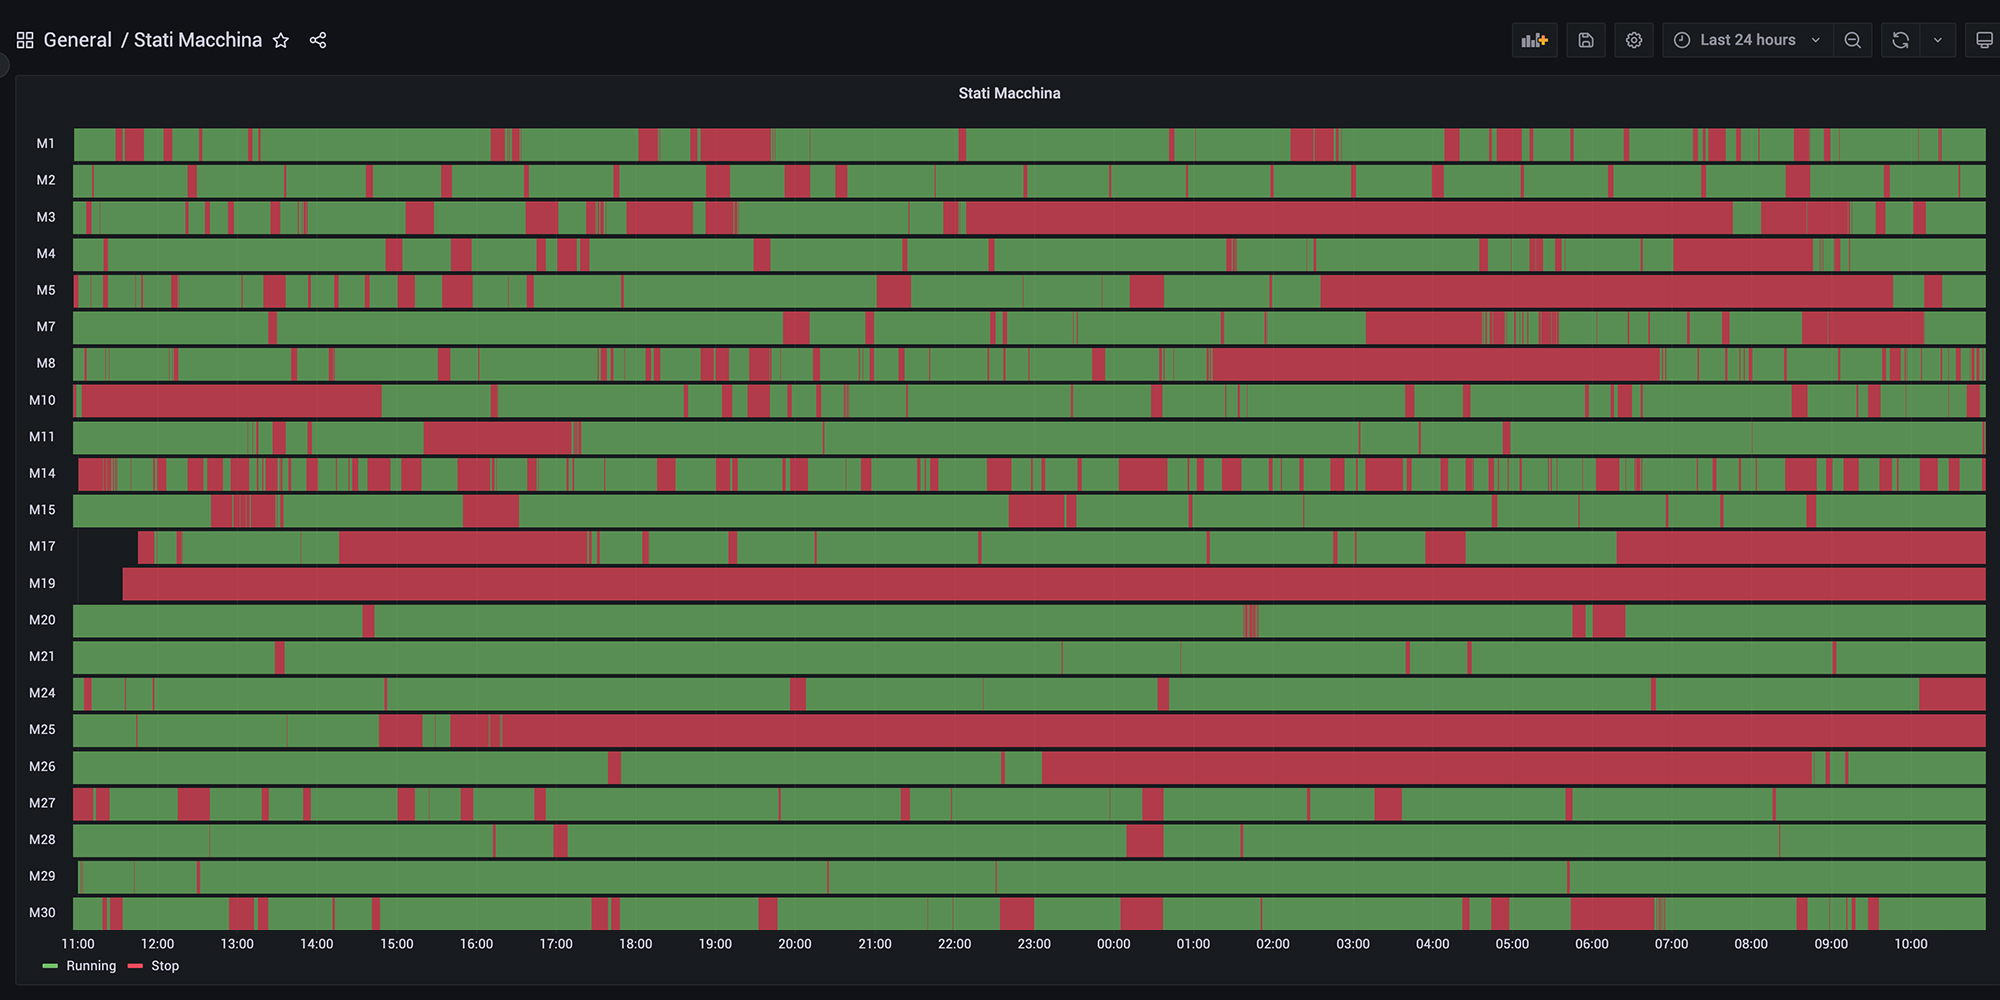Go to the General folder breadcrumb
This screenshot has height=1000, width=2000.
pyautogui.click(x=77, y=40)
